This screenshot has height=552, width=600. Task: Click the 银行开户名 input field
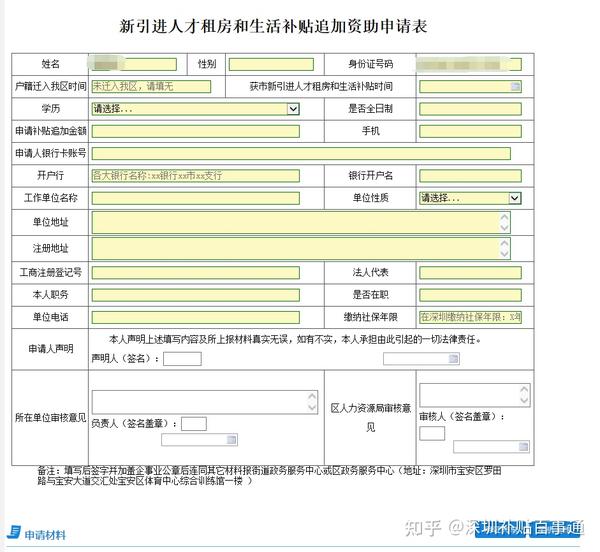coord(470,176)
